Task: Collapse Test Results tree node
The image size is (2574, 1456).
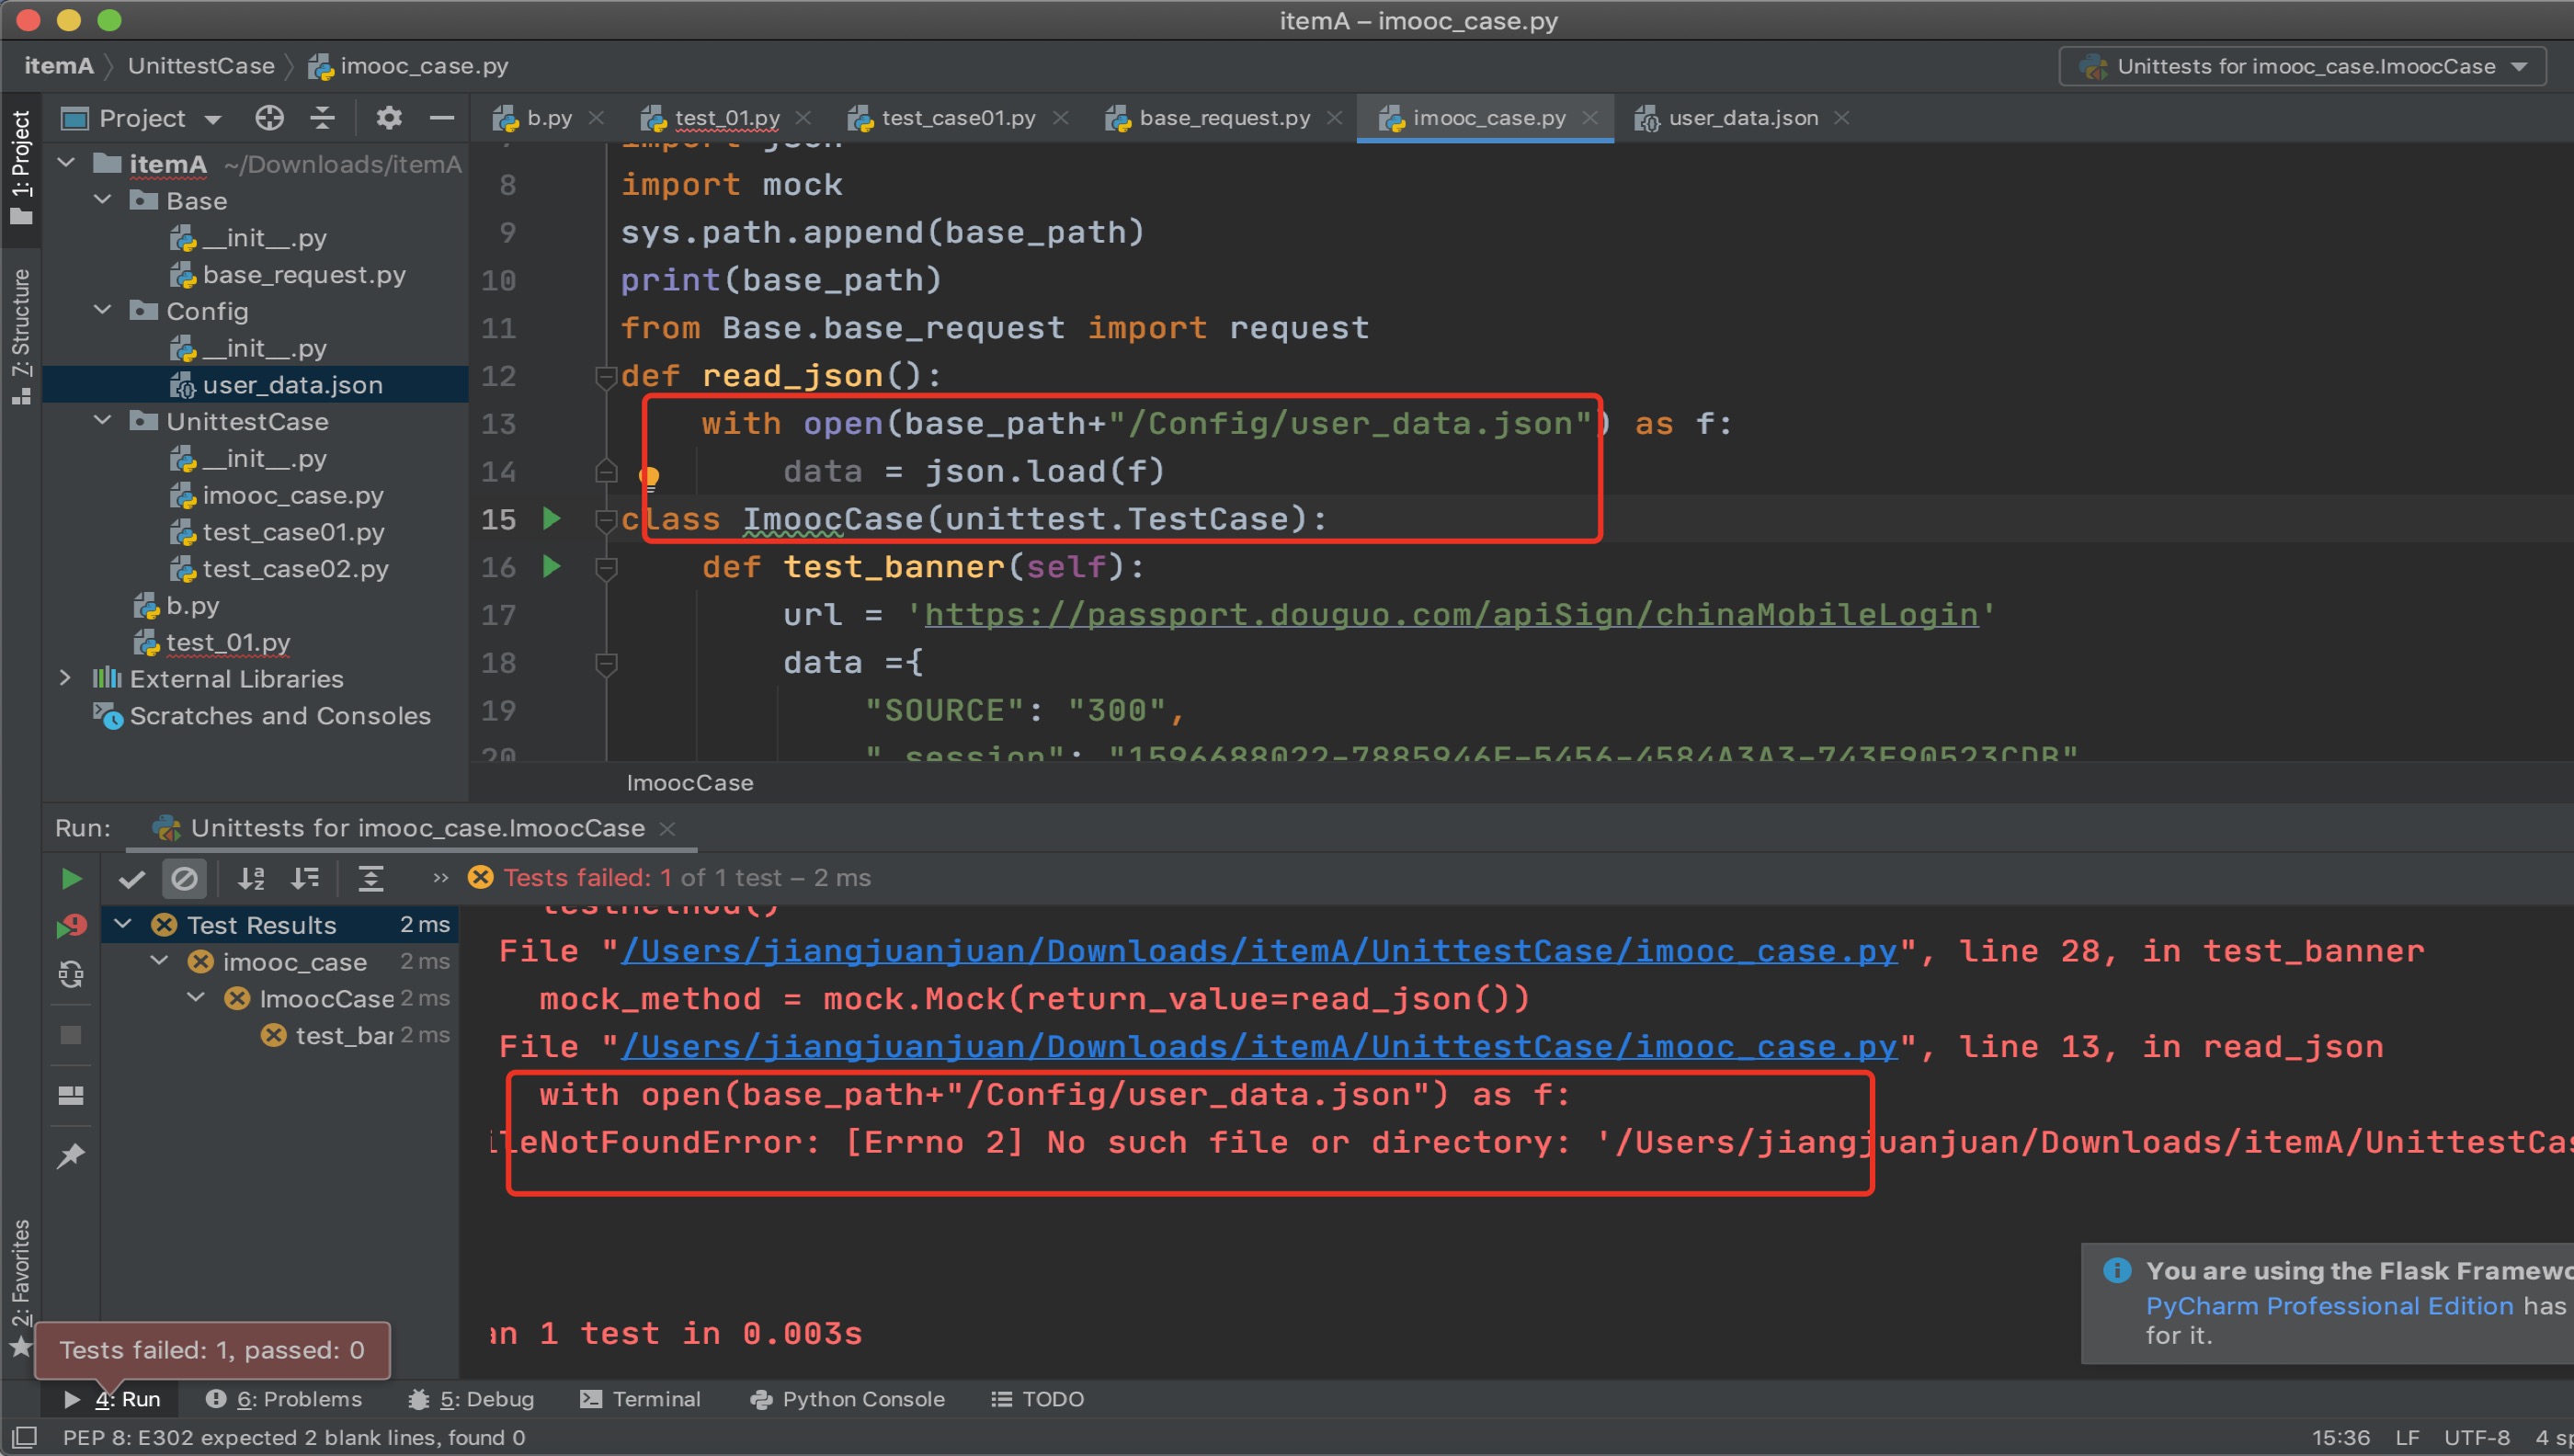Action: pos(124,924)
